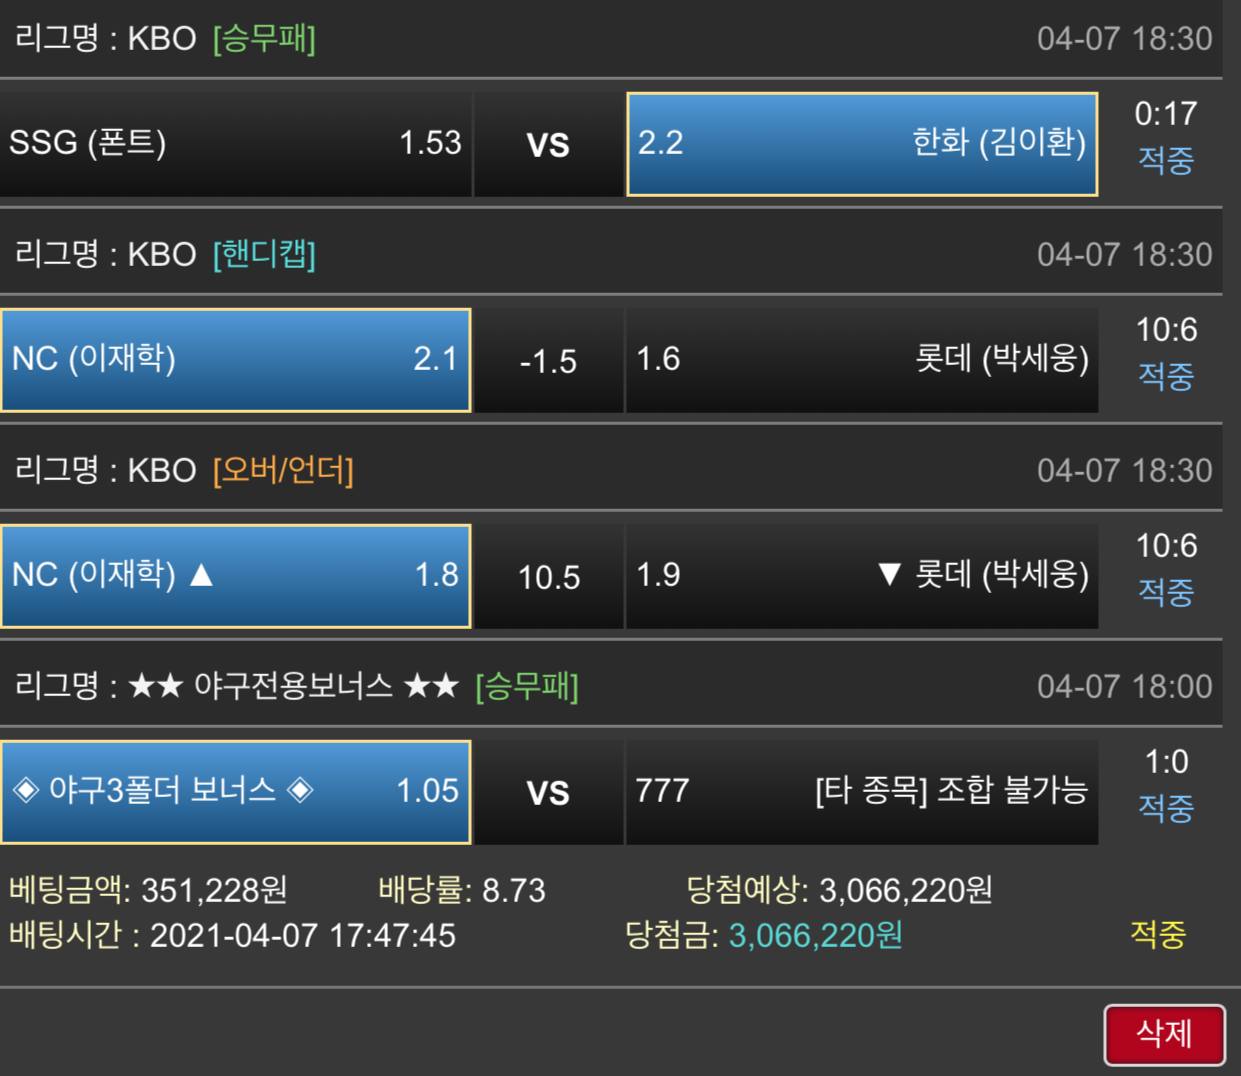This screenshot has height=1076, width=1241.
Task: Click the left diamond icon on 야구3폴더 보너스
Action: (25, 791)
